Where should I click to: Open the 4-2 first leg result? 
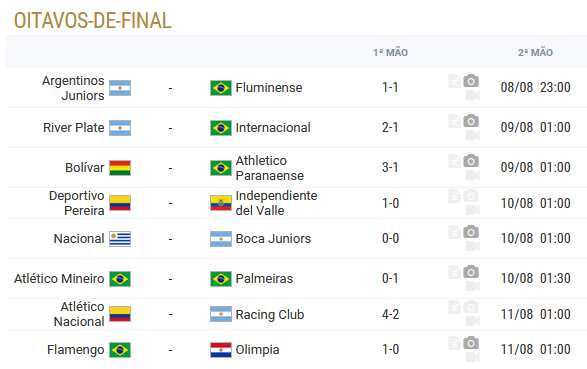[x=390, y=314]
